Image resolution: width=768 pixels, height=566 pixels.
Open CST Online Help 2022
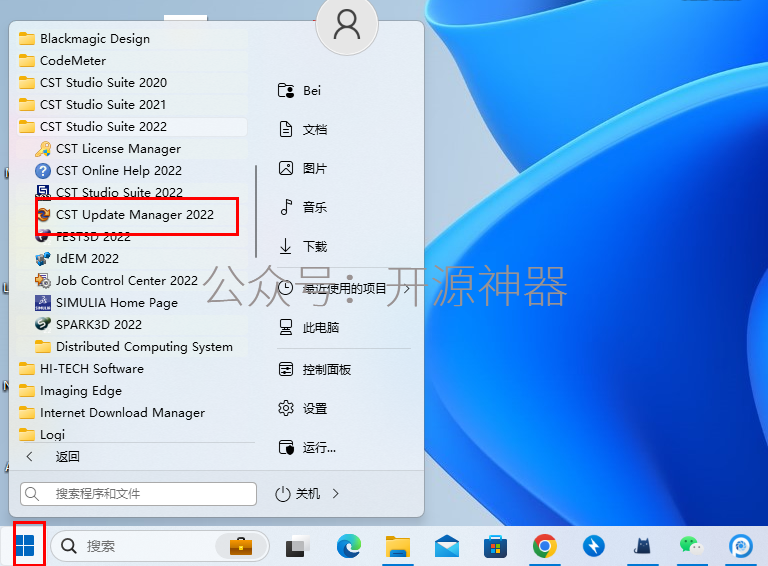pyautogui.click(x=118, y=170)
